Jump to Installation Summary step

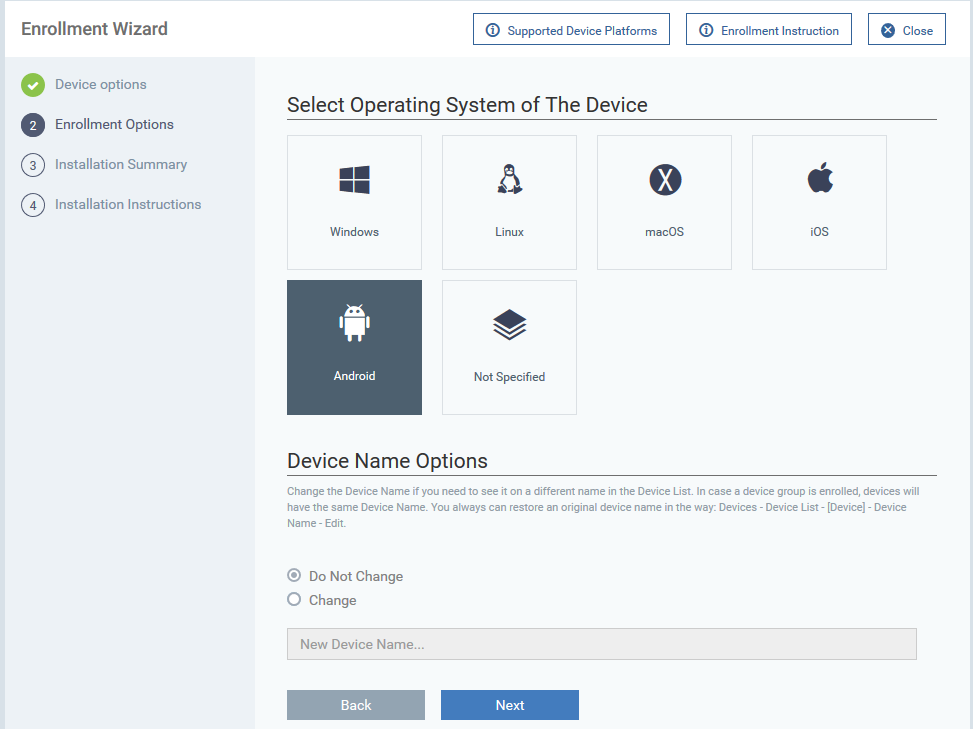pos(104,165)
